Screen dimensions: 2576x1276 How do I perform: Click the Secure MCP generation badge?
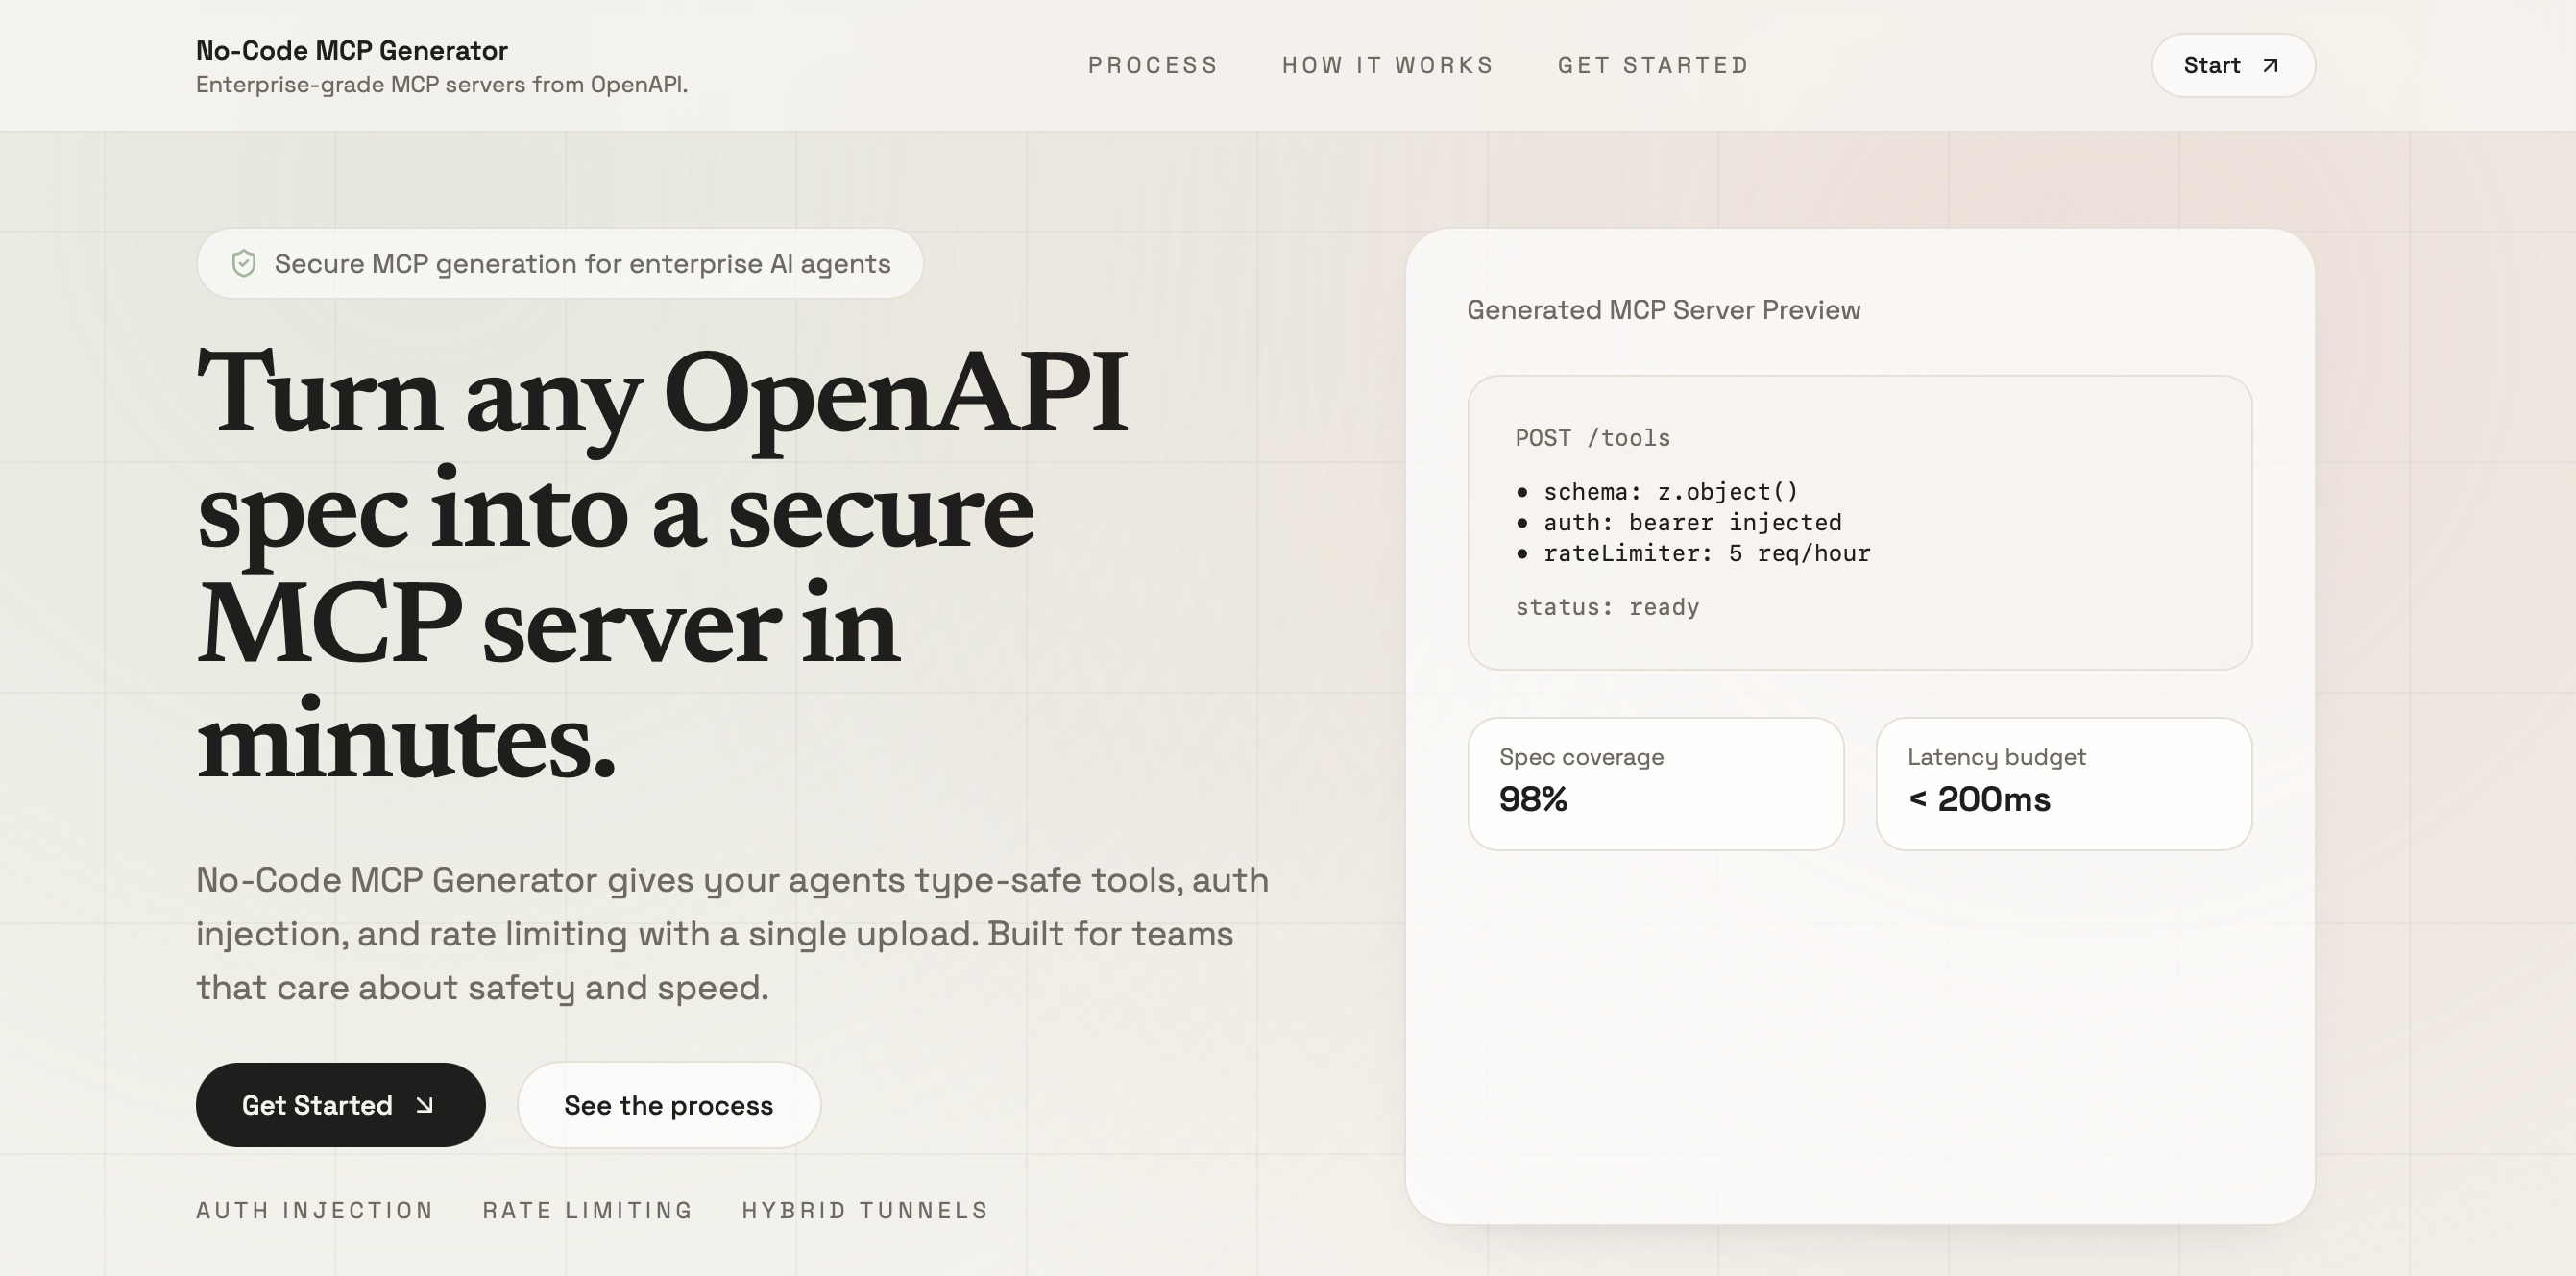[560, 263]
